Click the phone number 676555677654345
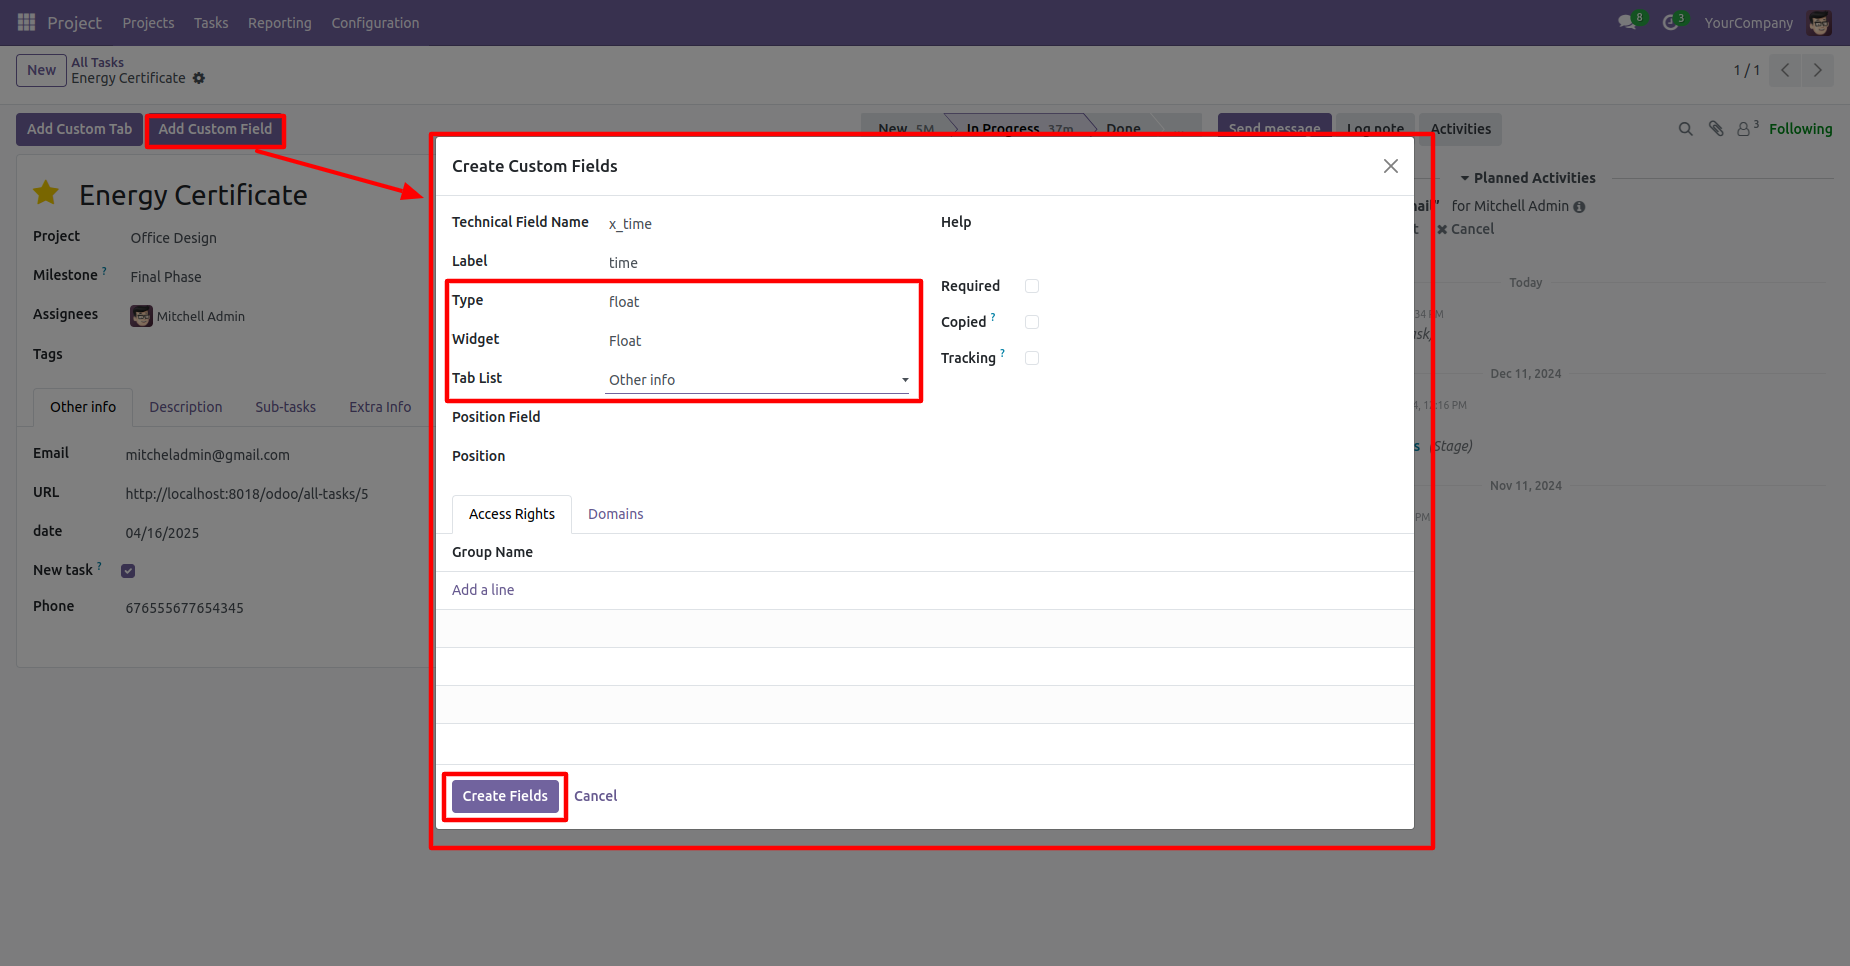The image size is (1850, 966). point(184,608)
